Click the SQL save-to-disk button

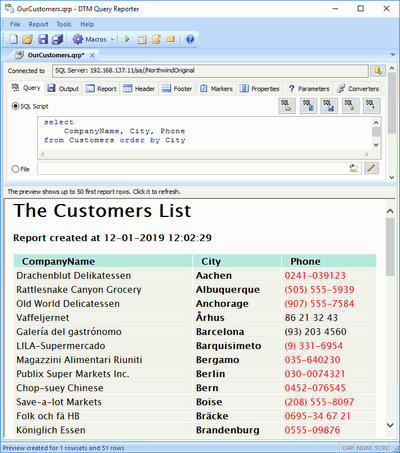329,106
